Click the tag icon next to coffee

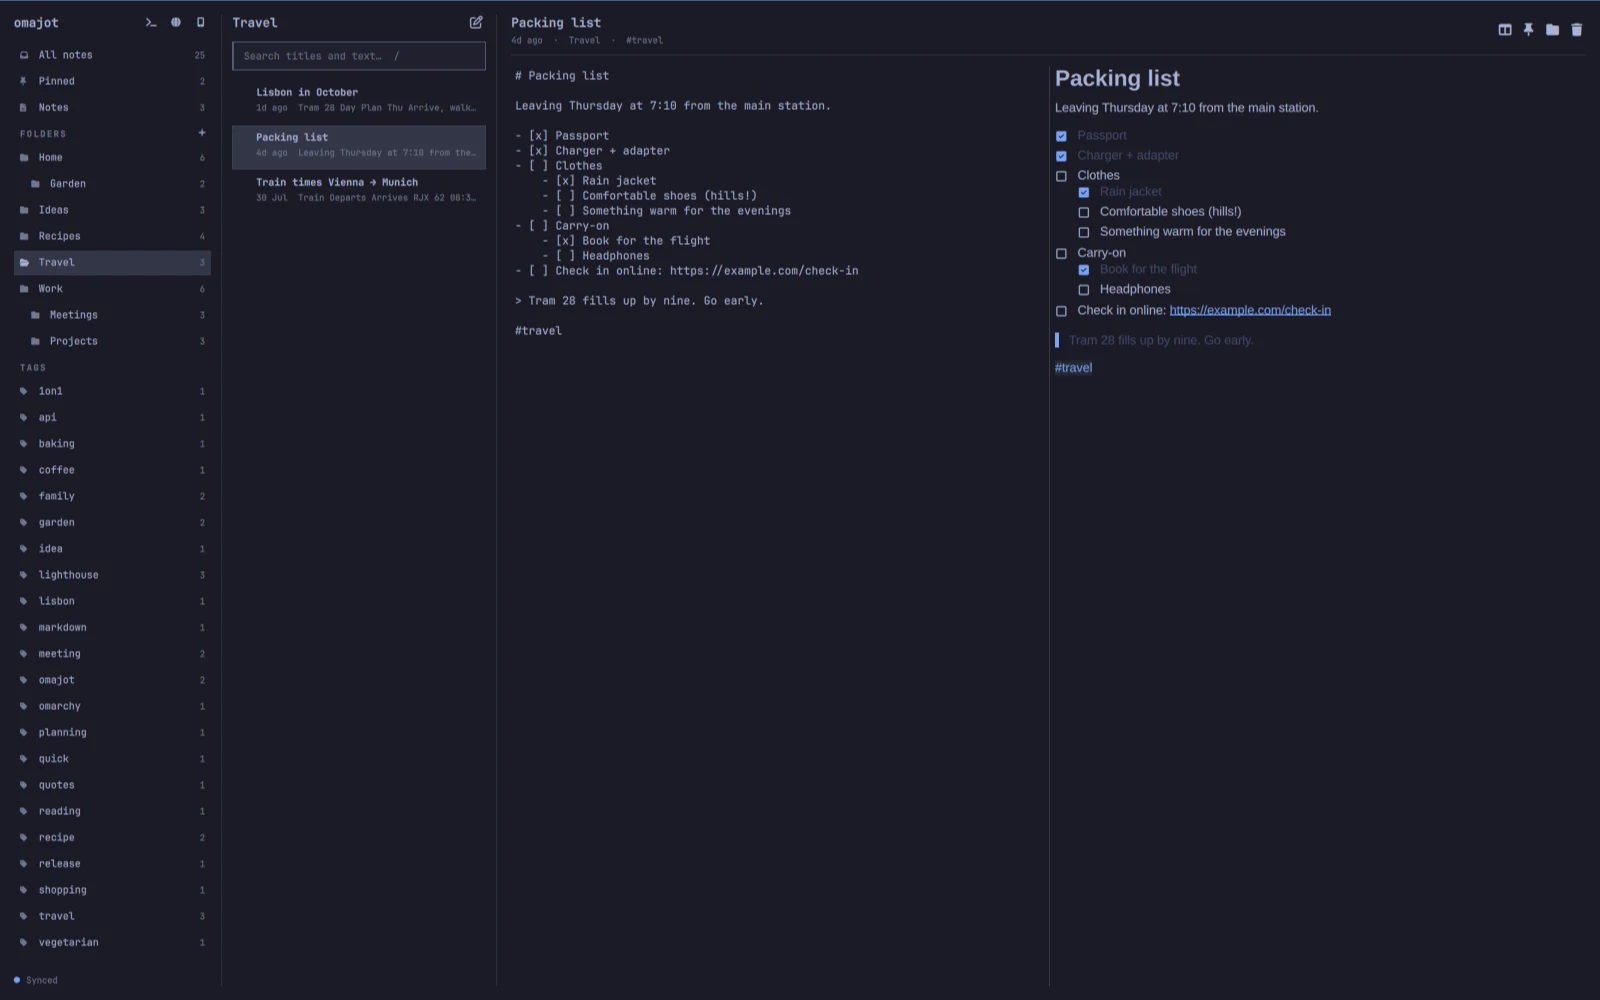point(24,470)
